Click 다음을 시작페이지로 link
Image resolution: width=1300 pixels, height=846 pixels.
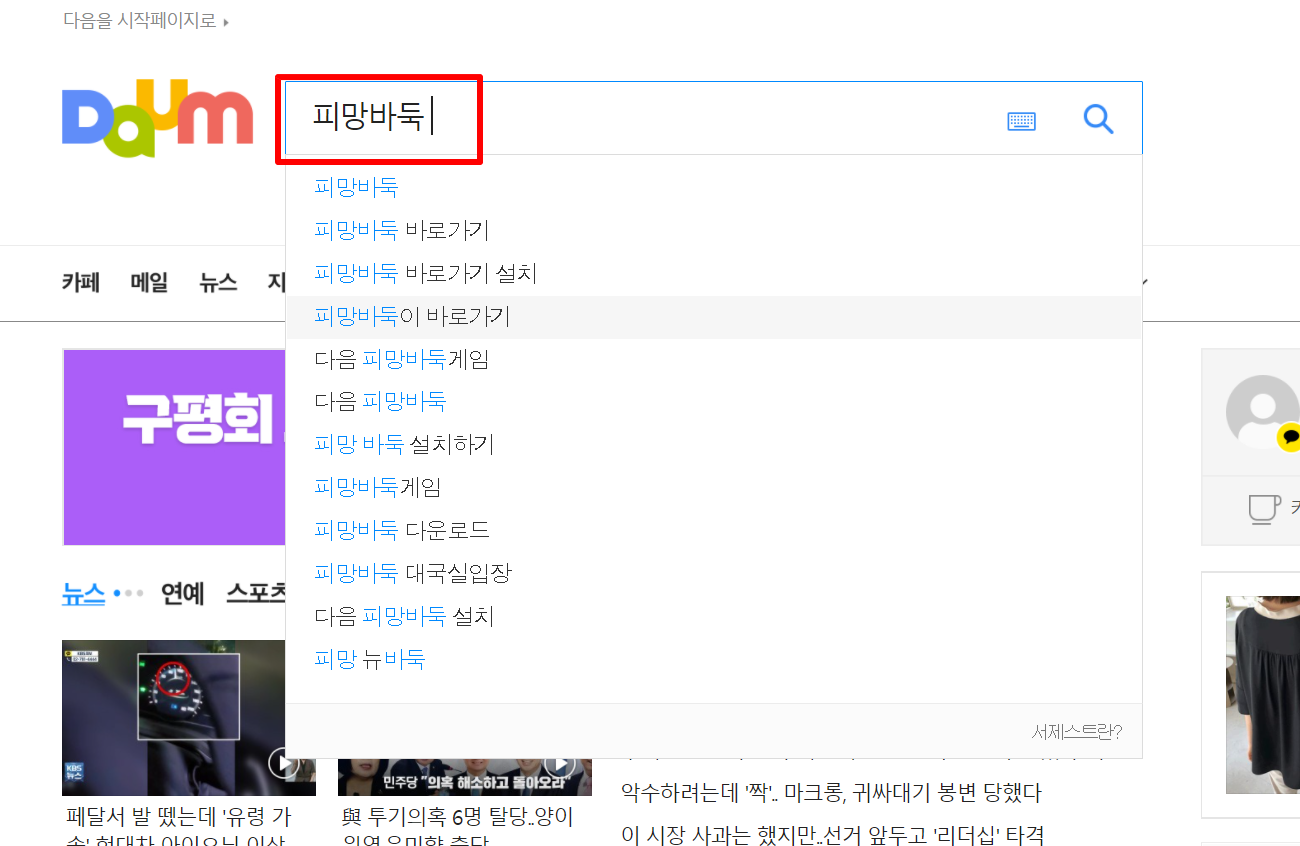pyautogui.click(x=145, y=20)
